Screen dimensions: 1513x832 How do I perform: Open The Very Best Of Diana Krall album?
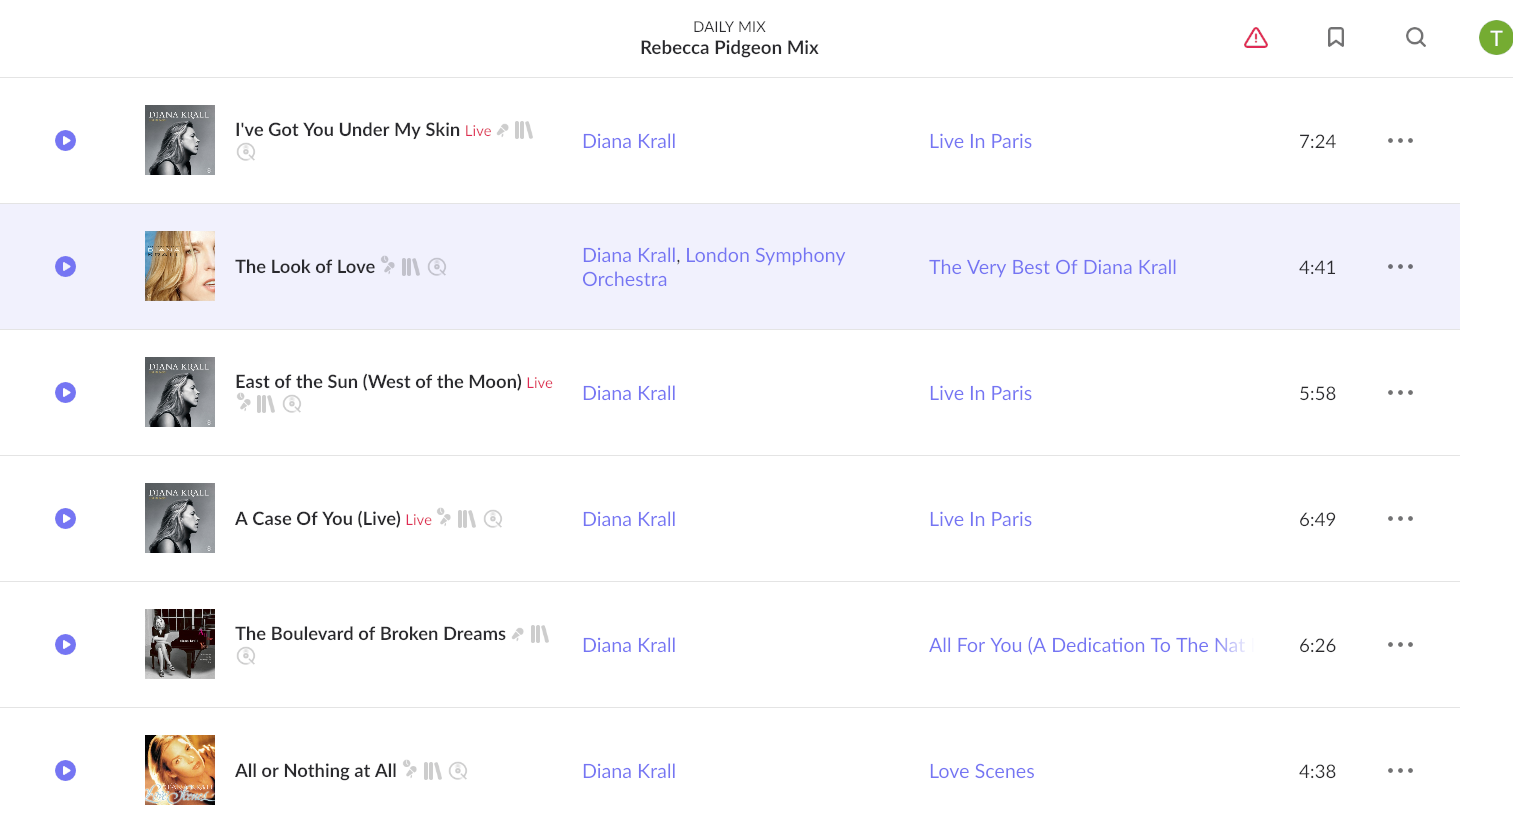click(x=1053, y=267)
